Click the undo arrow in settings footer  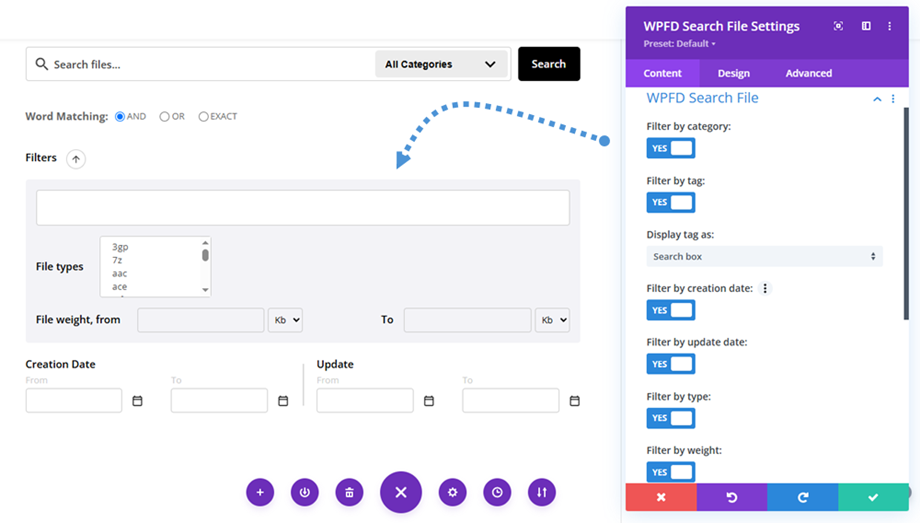(732, 497)
